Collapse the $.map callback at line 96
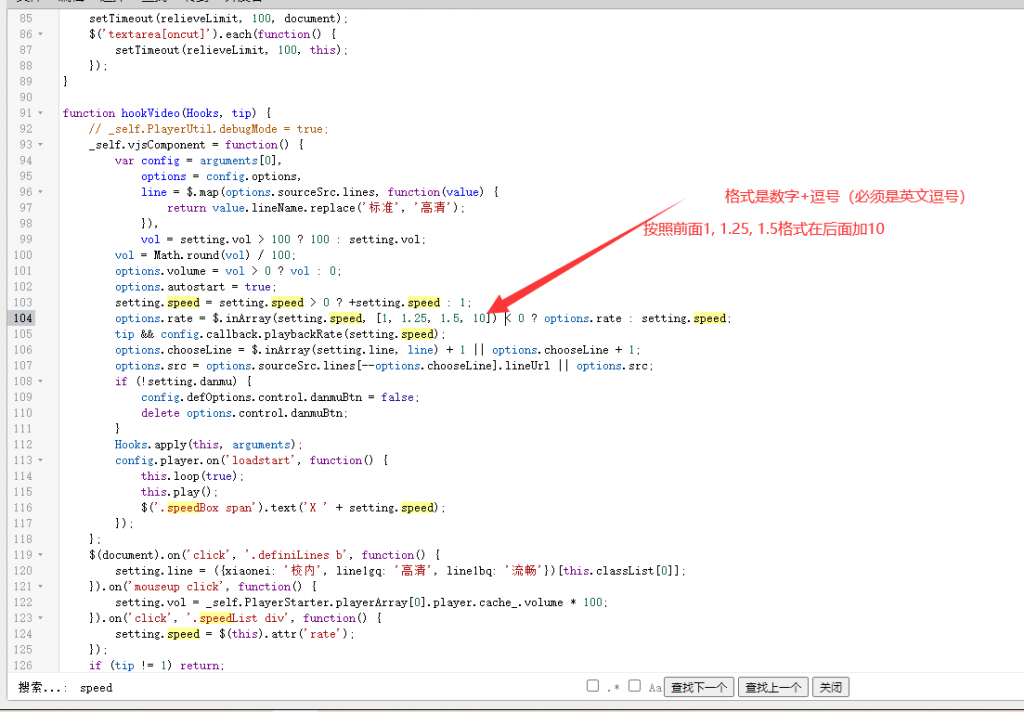 click(40, 192)
